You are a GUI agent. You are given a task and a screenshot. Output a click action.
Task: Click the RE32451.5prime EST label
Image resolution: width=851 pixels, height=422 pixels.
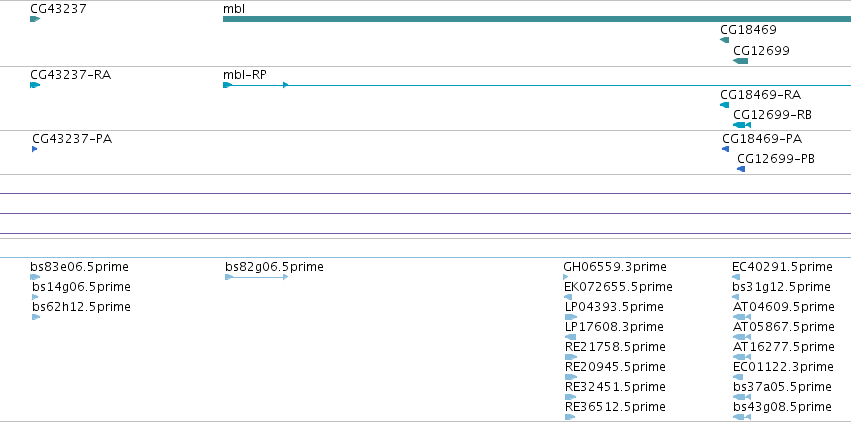tap(615, 387)
